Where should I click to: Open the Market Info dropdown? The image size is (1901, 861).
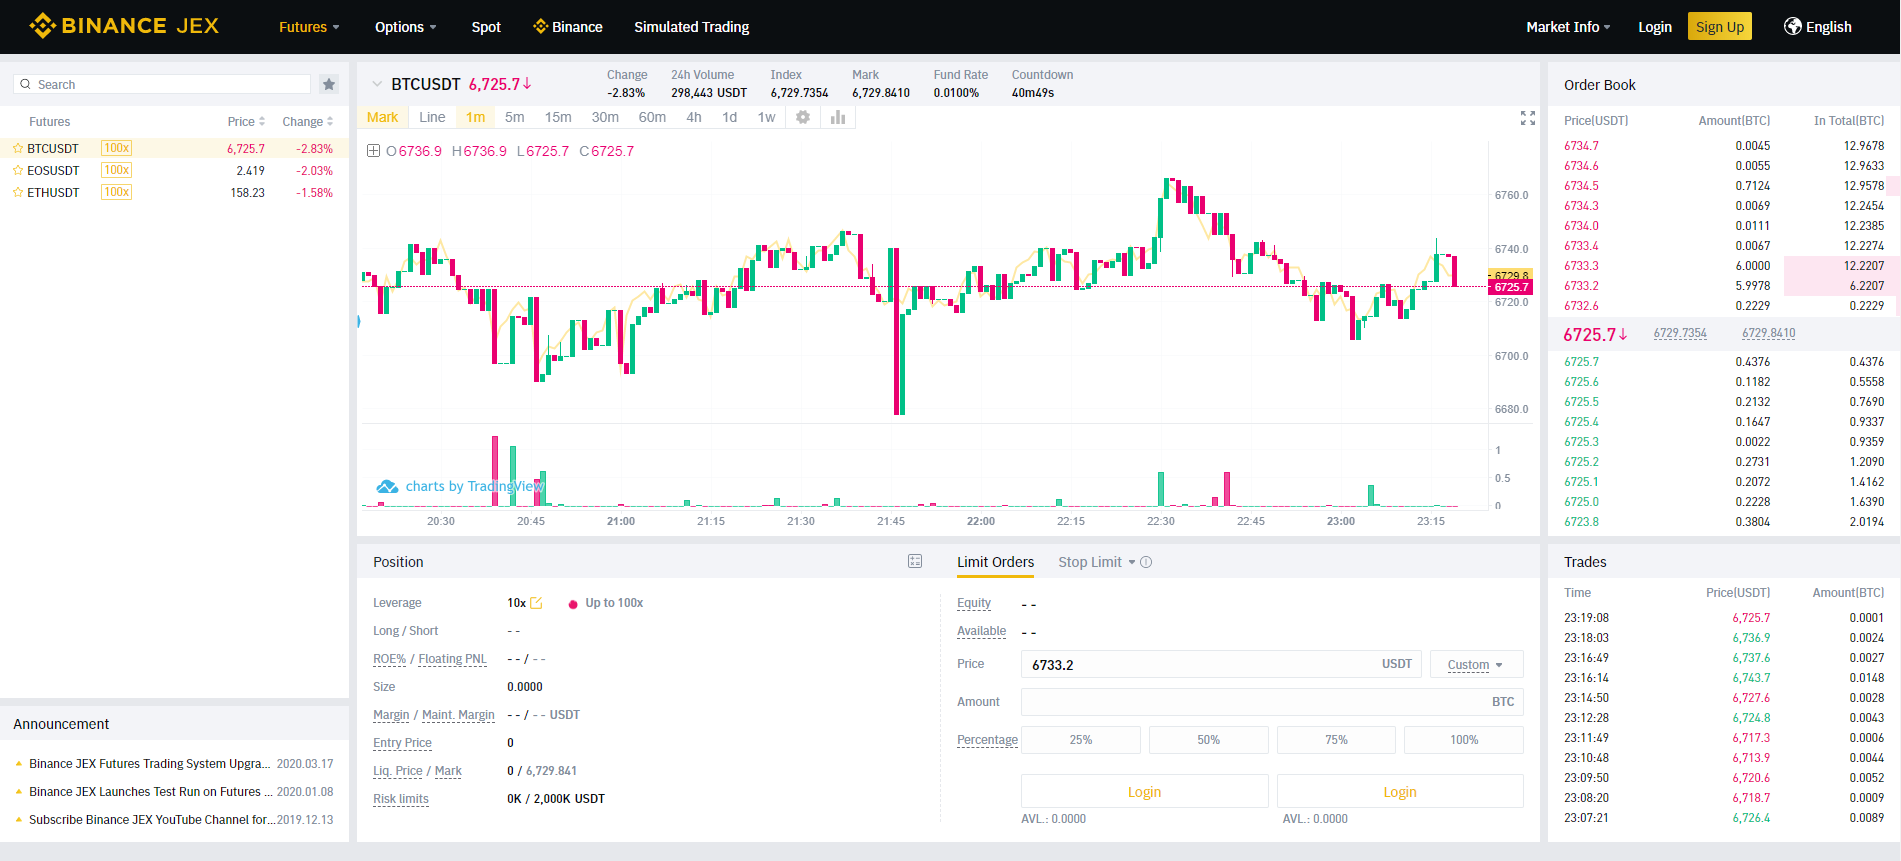[x=1568, y=27]
